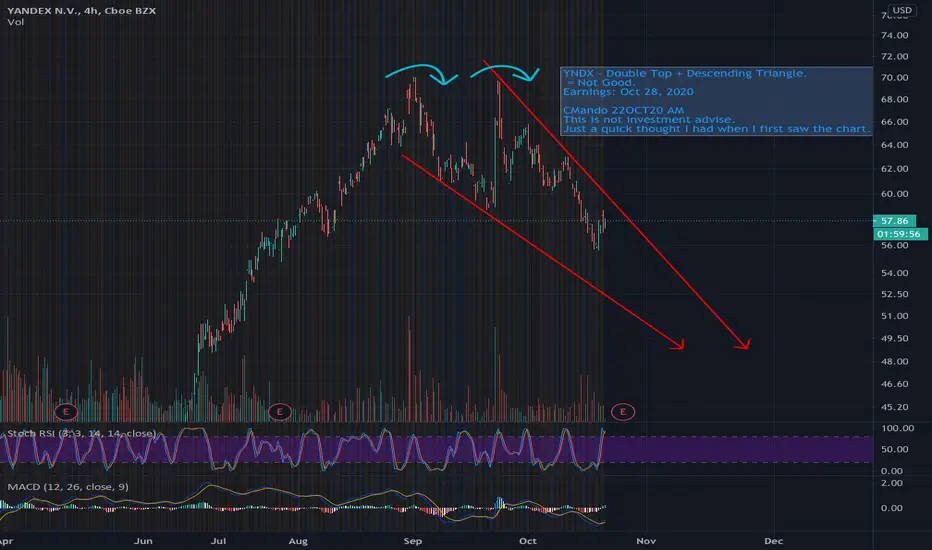Click the YANDEX N.V., 4h, Cboe BZX title
This screenshot has width=932, height=550.
point(81,11)
